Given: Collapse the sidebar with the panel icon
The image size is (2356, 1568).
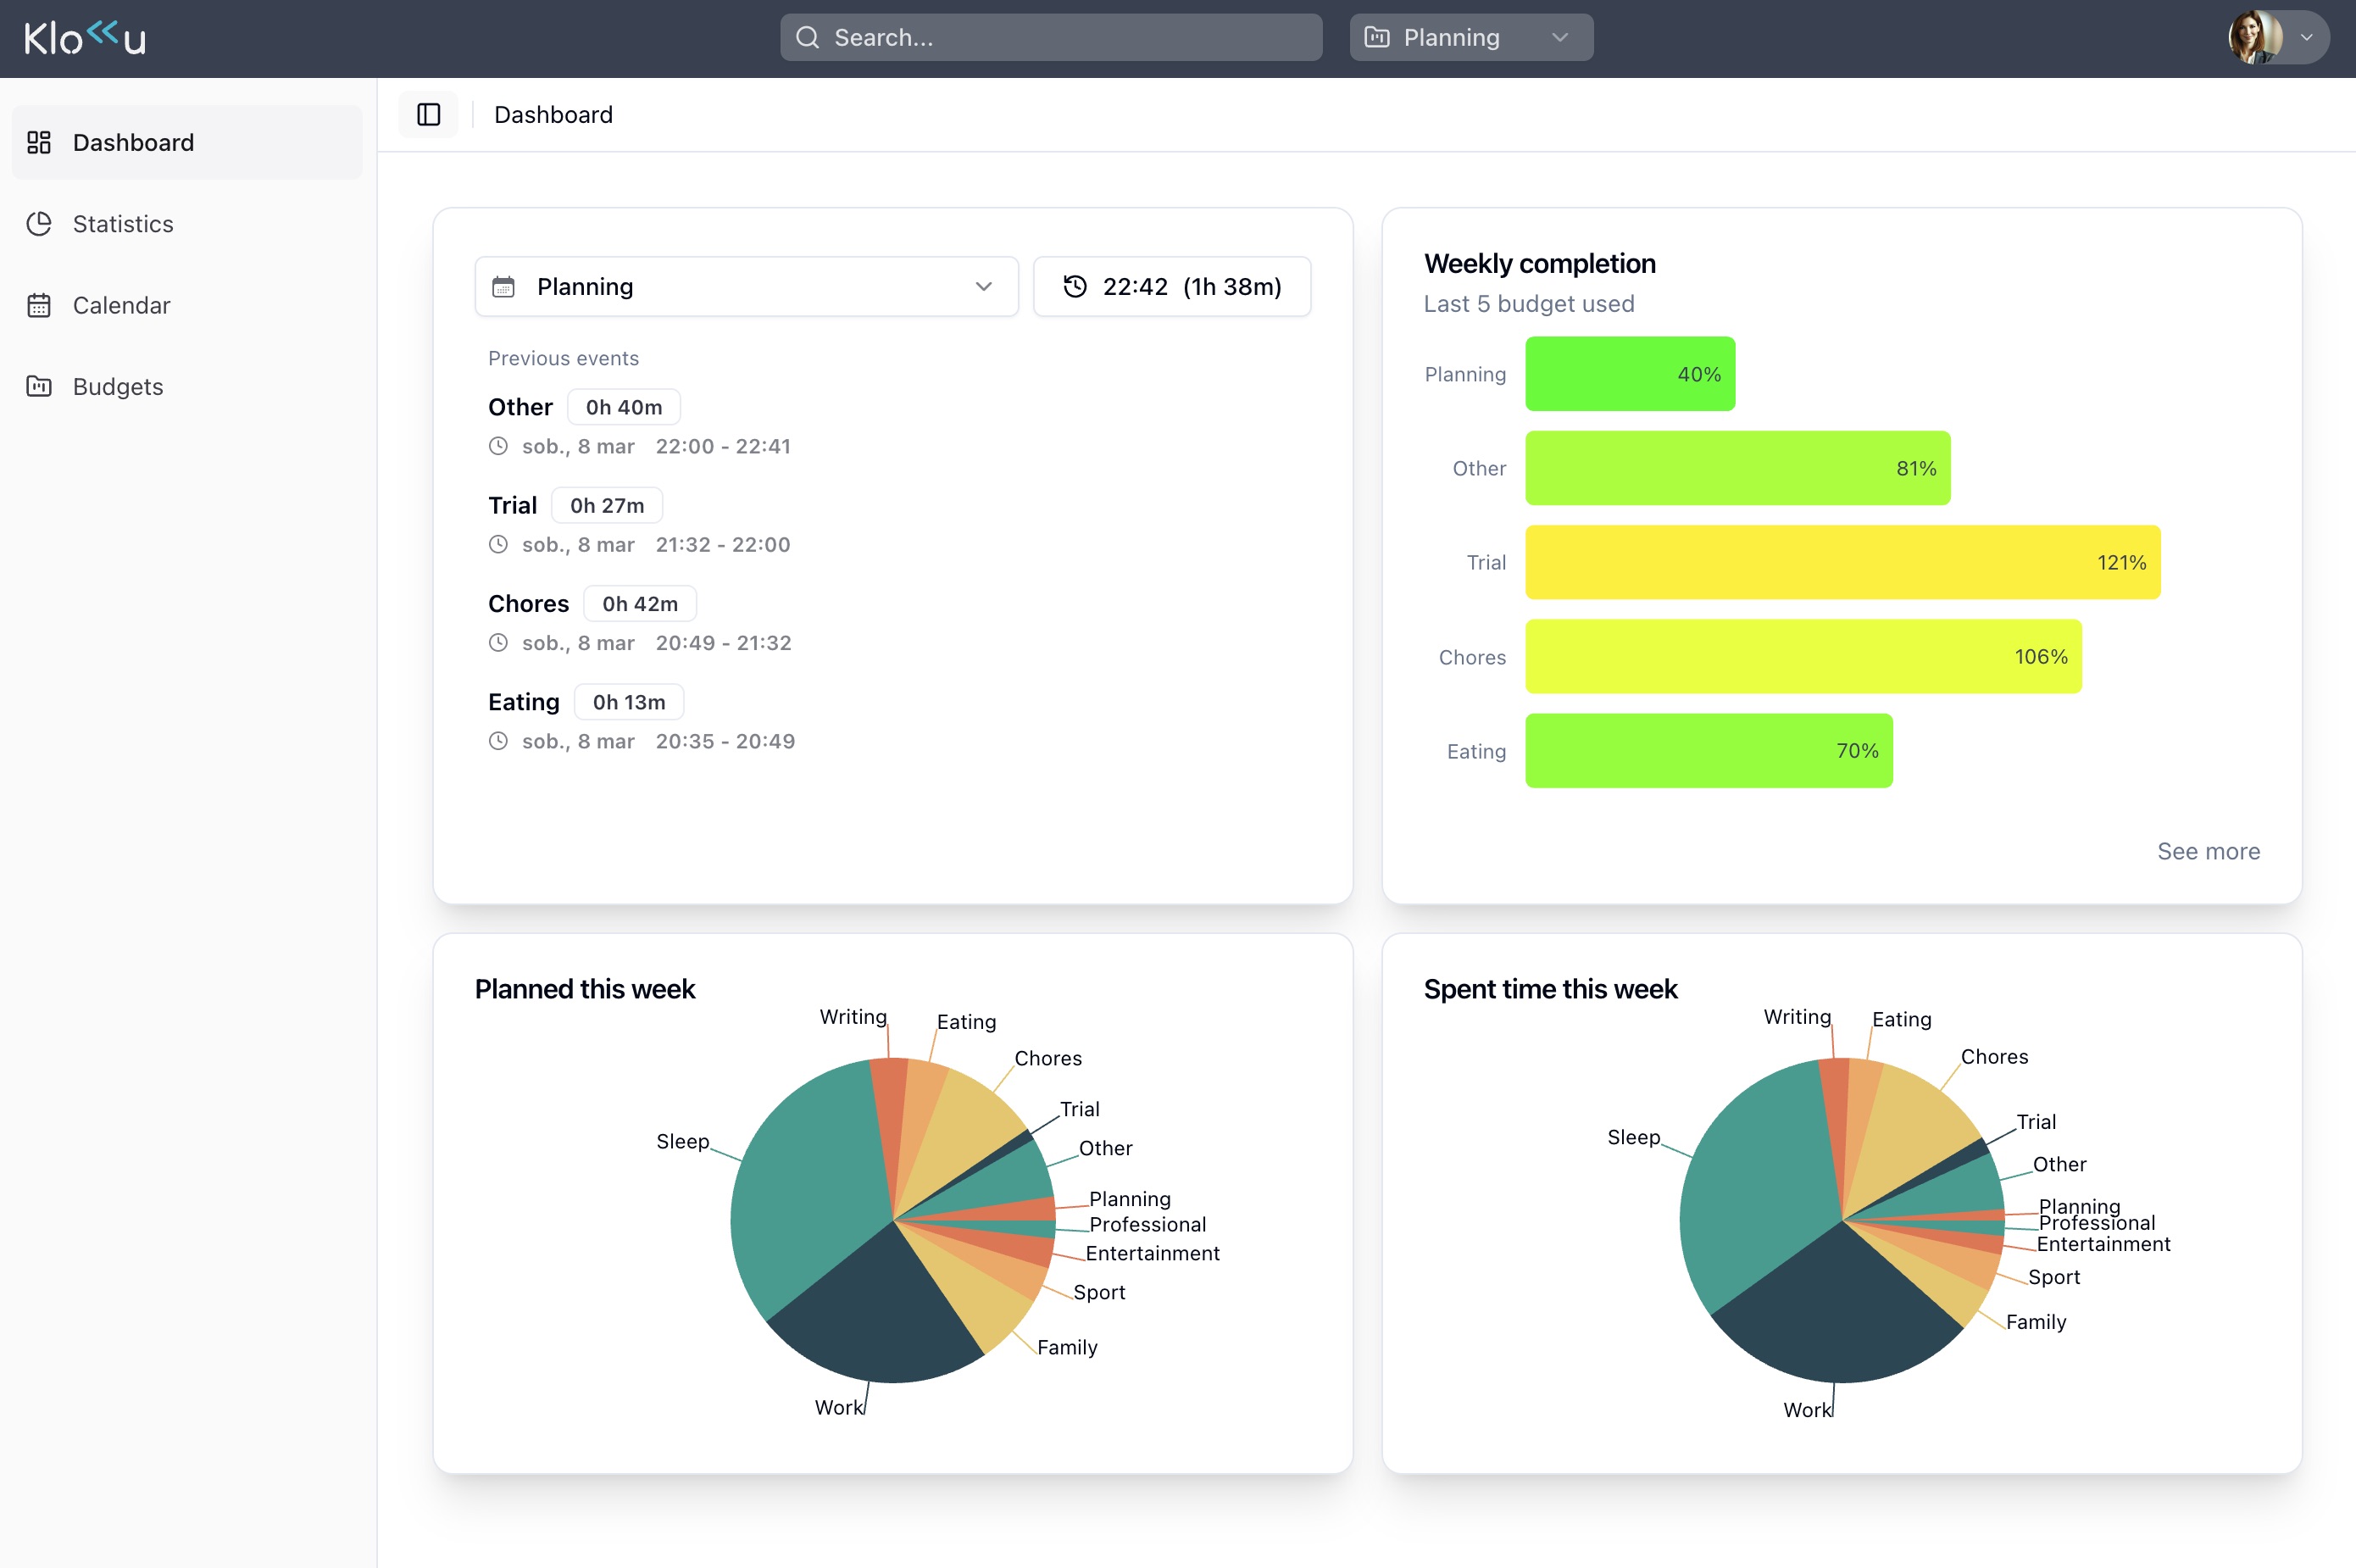Looking at the screenshot, I should 428,114.
